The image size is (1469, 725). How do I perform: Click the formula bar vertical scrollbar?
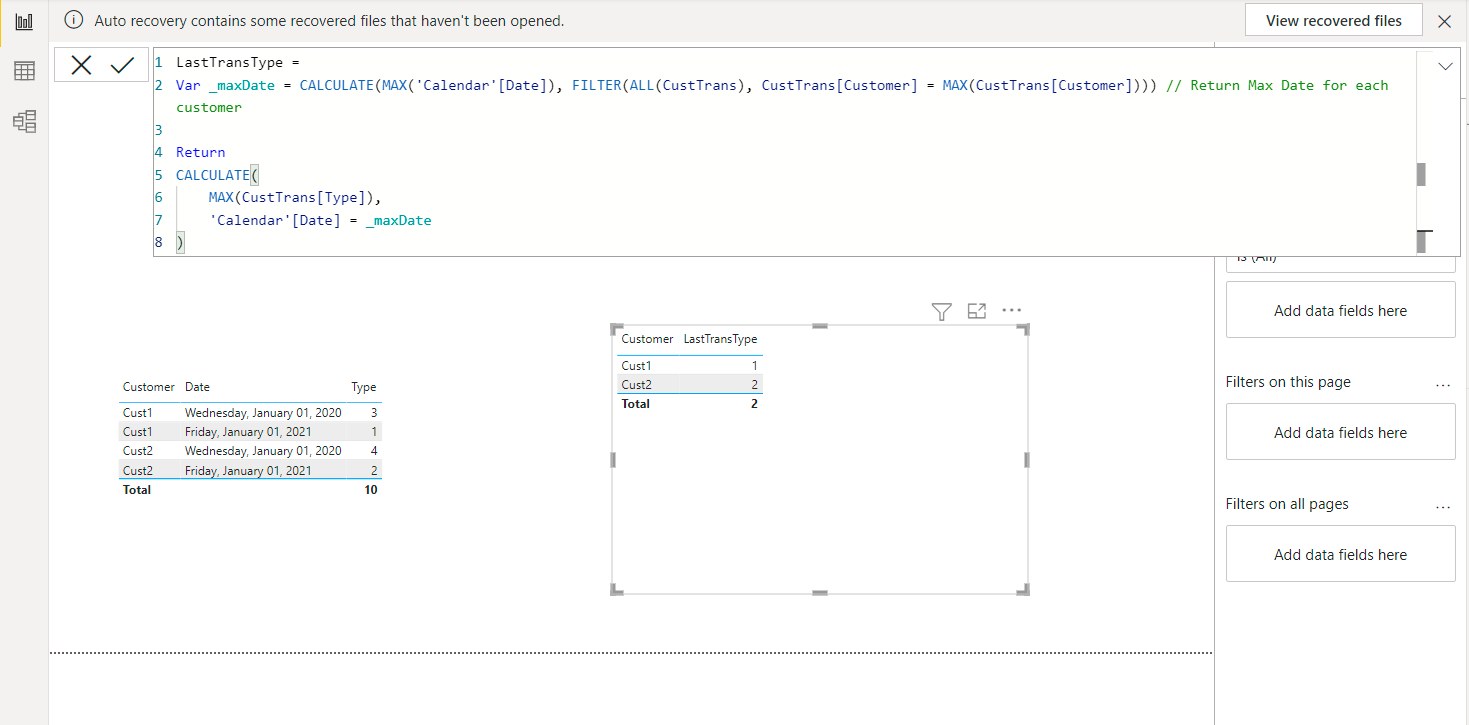coord(1421,175)
